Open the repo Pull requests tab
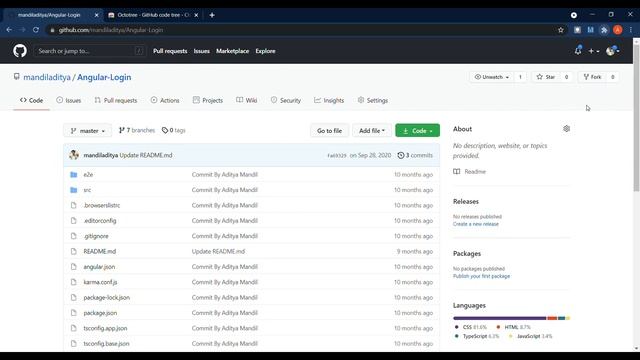 pyautogui.click(x=116, y=100)
